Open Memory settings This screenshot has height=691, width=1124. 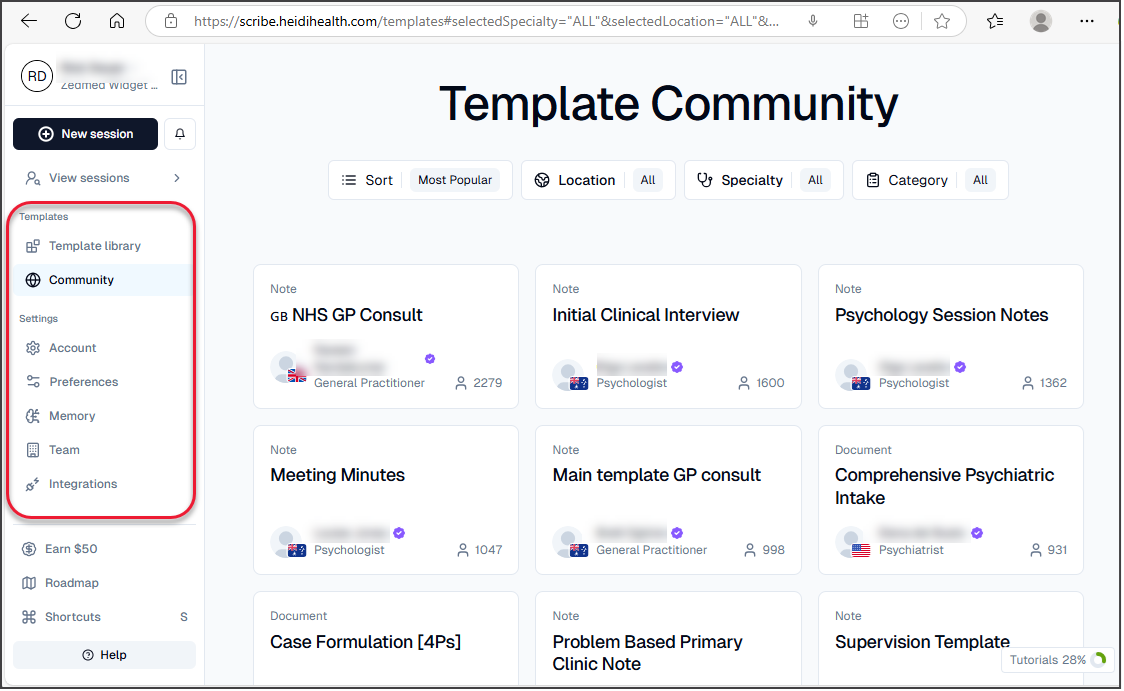coord(103,416)
